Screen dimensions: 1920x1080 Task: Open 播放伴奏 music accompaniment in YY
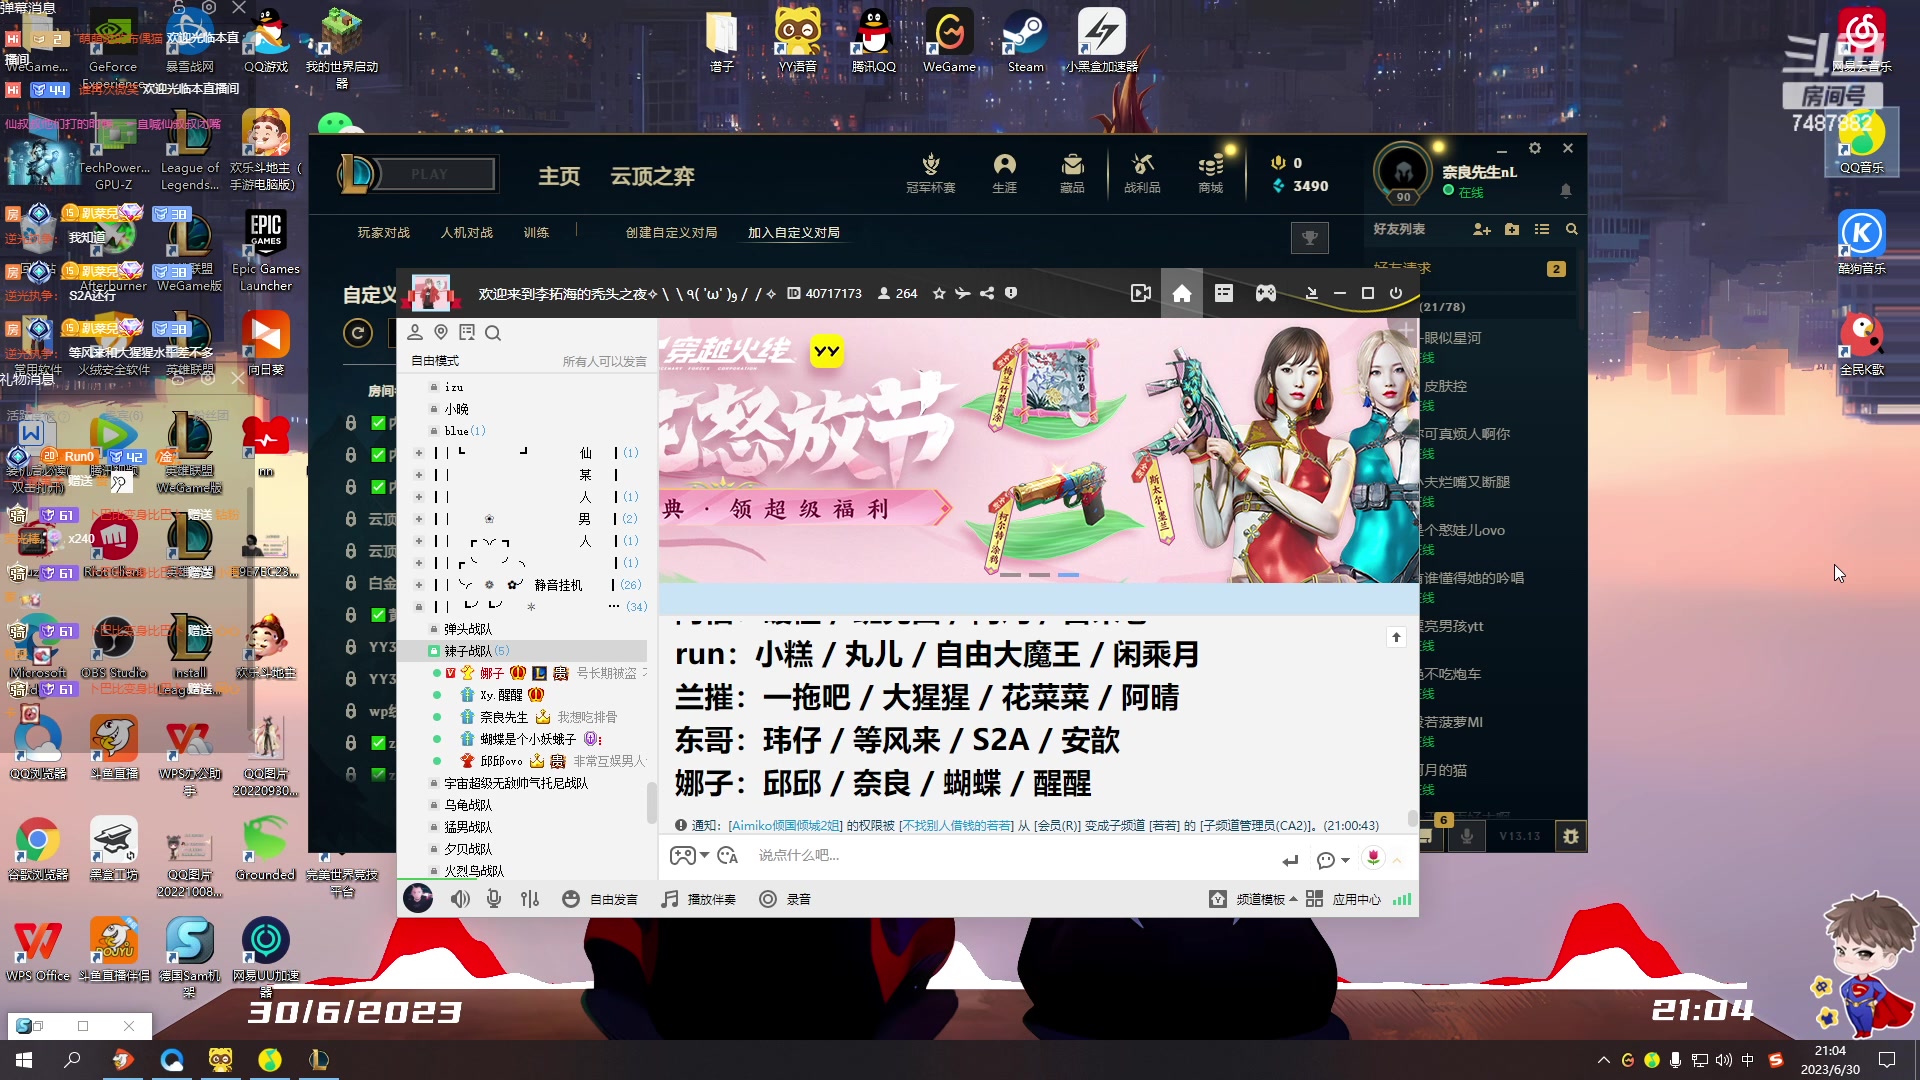click(698, 899)
